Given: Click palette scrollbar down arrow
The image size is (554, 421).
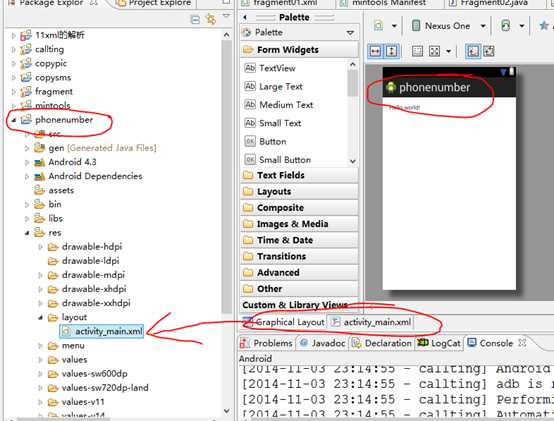Looking at the screenshot, I should coord(352,161).
